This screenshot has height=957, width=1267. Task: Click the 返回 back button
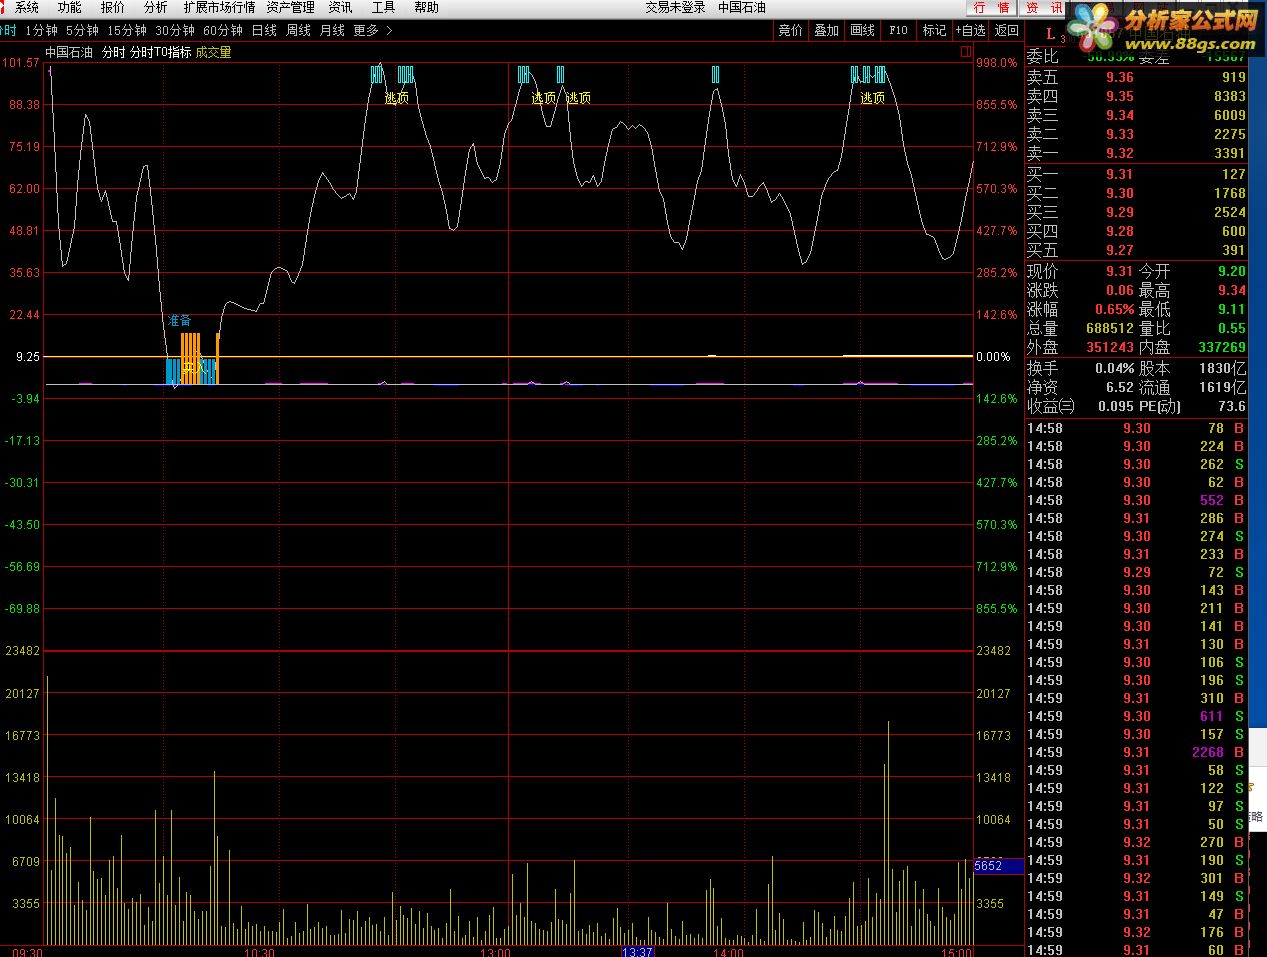tap(1006, 31)
